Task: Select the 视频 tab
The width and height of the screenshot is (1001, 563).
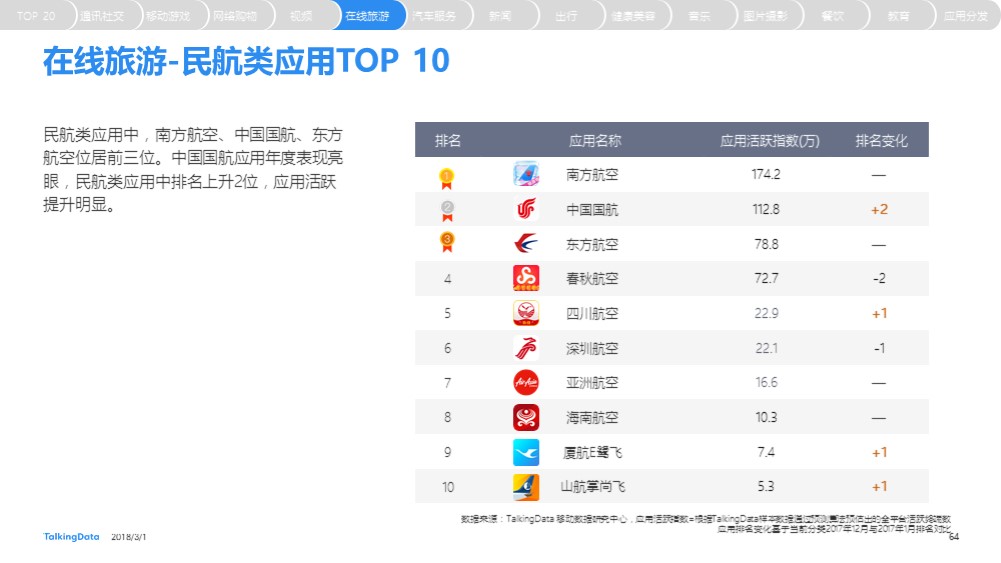Action: [x=301, y=15]
